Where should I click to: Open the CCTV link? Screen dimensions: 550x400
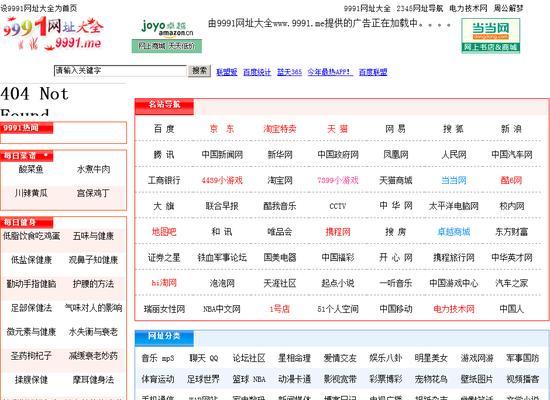[337, 206]
